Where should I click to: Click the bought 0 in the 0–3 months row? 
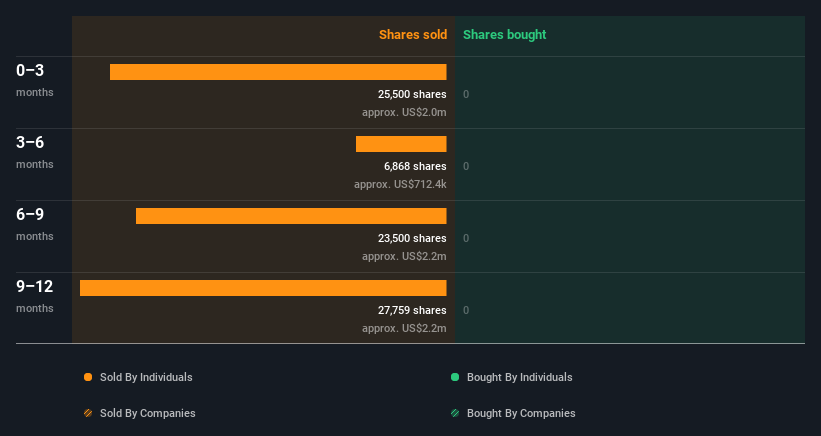click(x=466, y=95)
